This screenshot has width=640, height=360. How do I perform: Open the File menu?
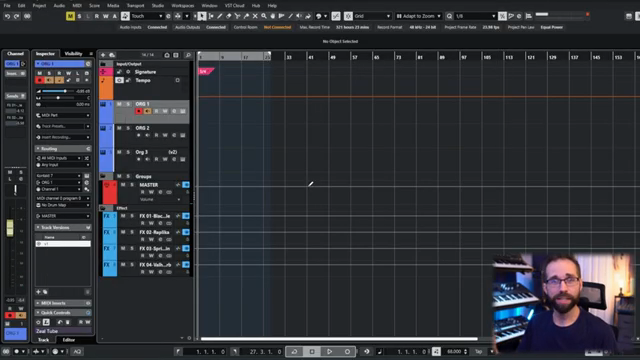click(x=7, y=6)
